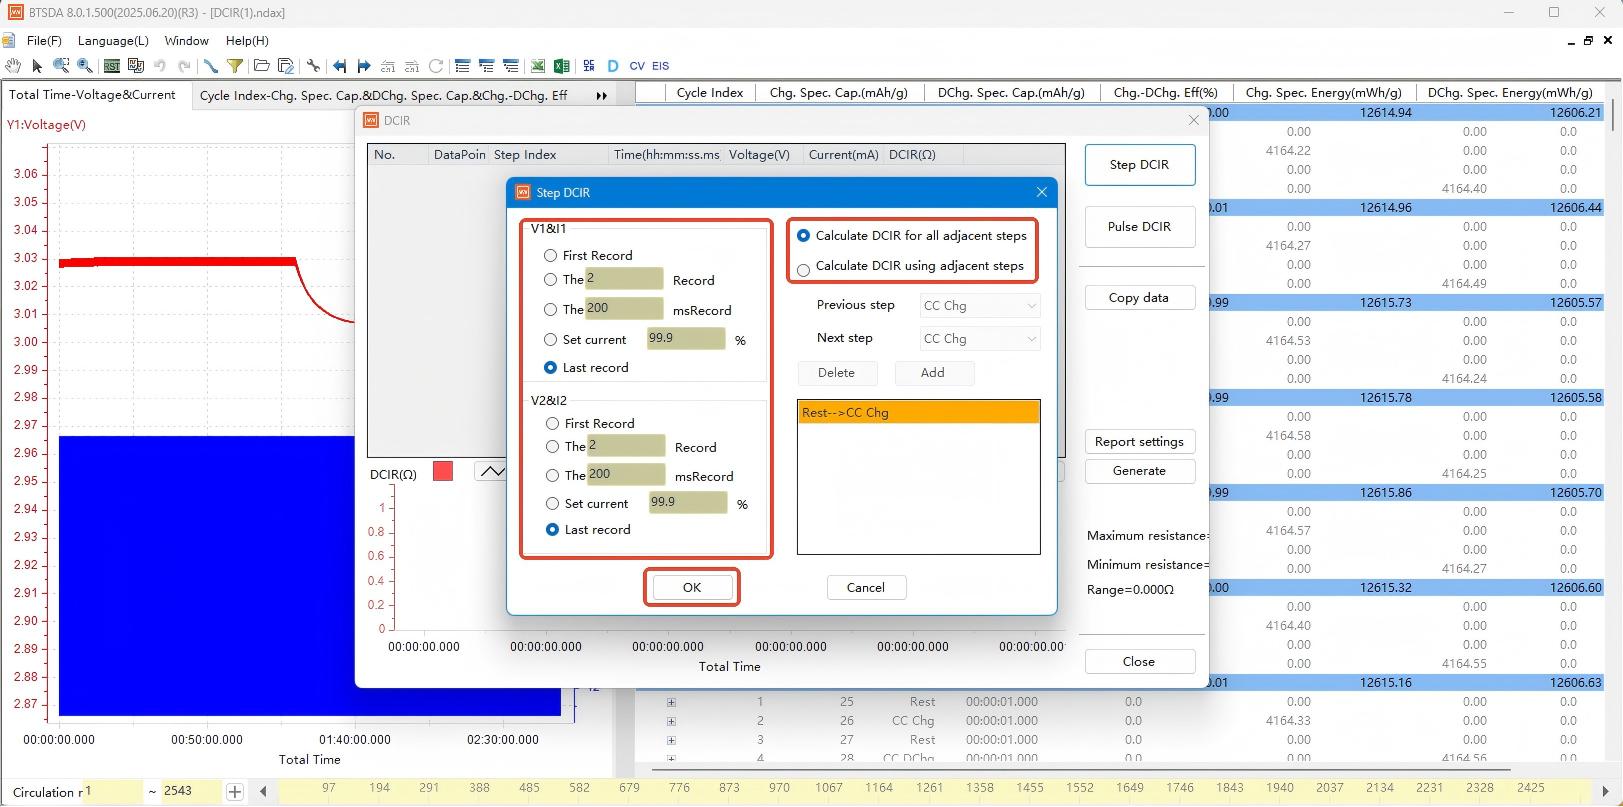Select V2&I2 Set current radio option
The image size is (1623, 807).
pos(552,504)
